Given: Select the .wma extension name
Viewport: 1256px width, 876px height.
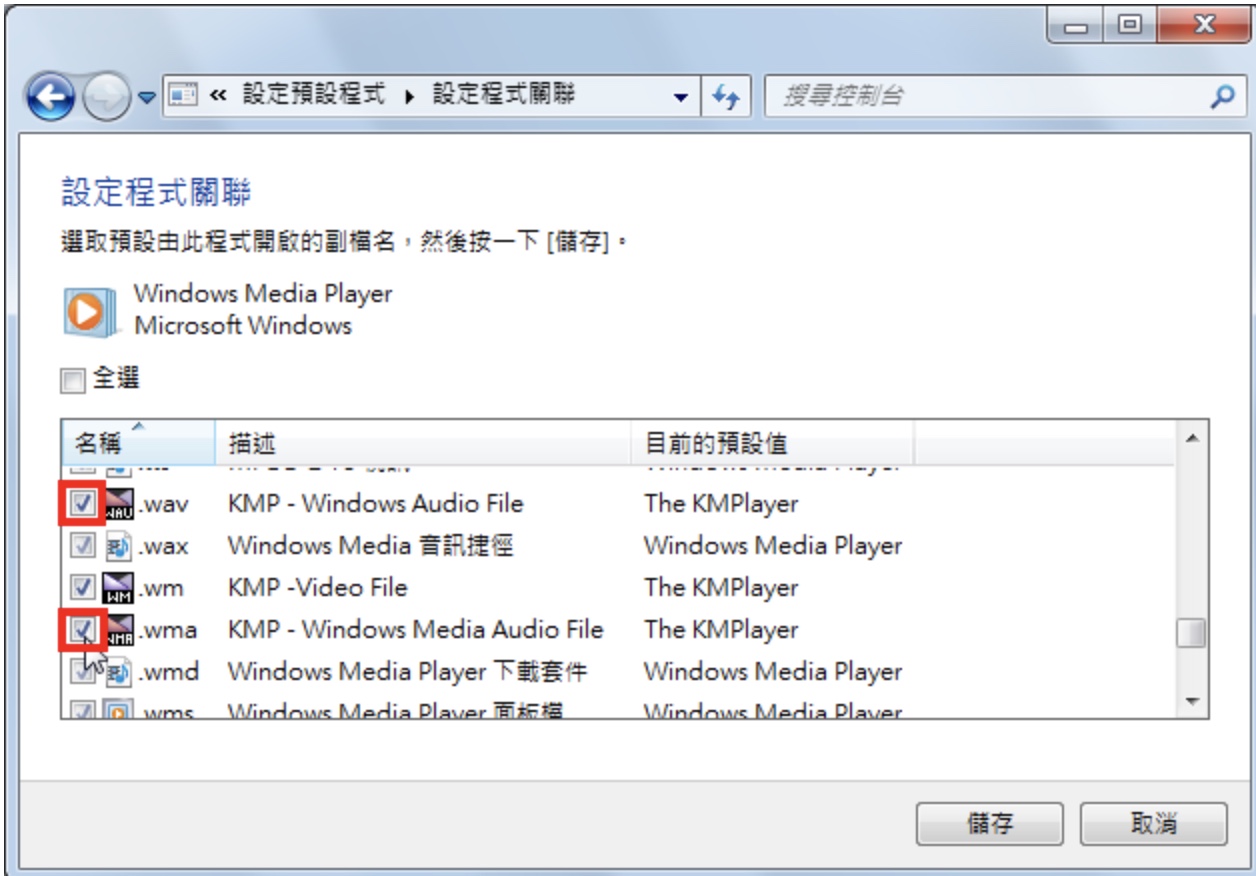Looking at the screenshot, I should pos(168,630).
